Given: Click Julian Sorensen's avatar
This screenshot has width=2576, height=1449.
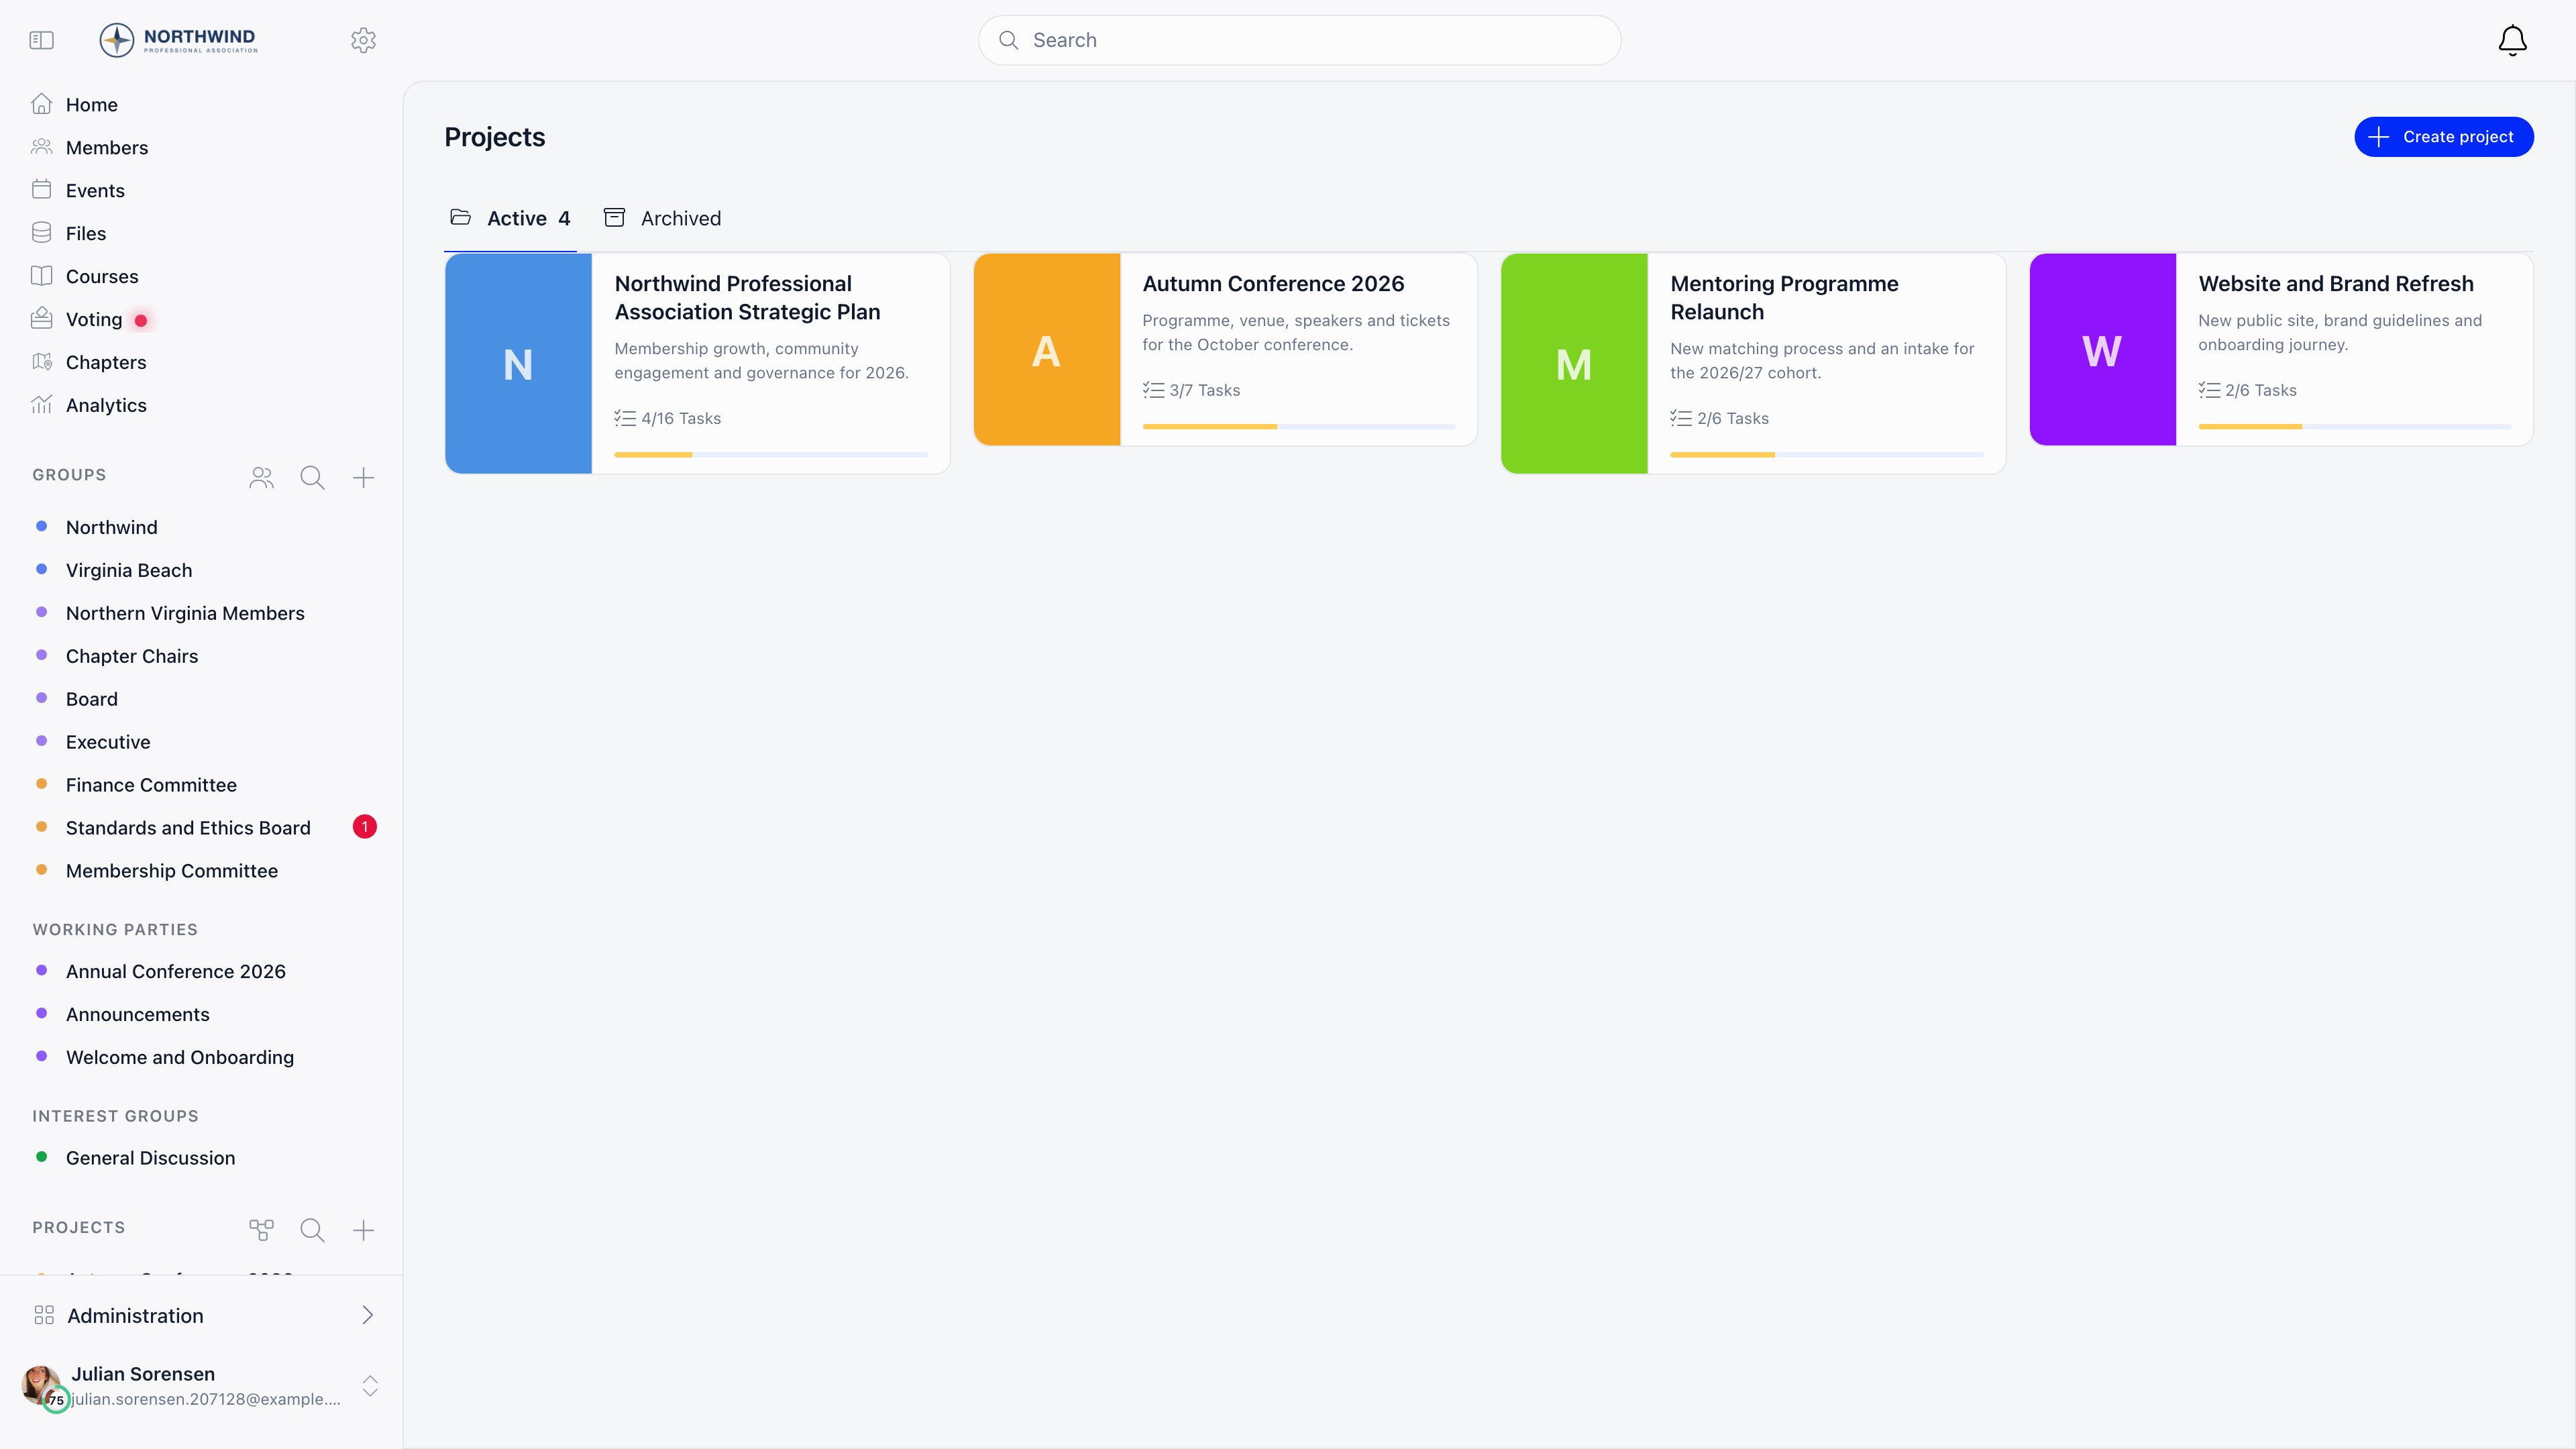Looking at the screenshot, I should tap(42, 1385).
